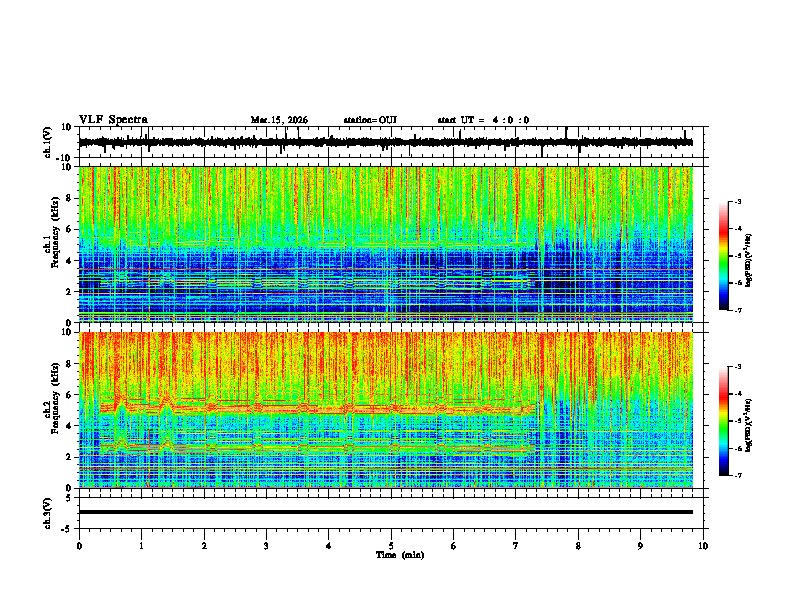Viewport: 792px width, 612px height.
Task: Click time axis tick label '5'
Action: click(x=391, y=546)
